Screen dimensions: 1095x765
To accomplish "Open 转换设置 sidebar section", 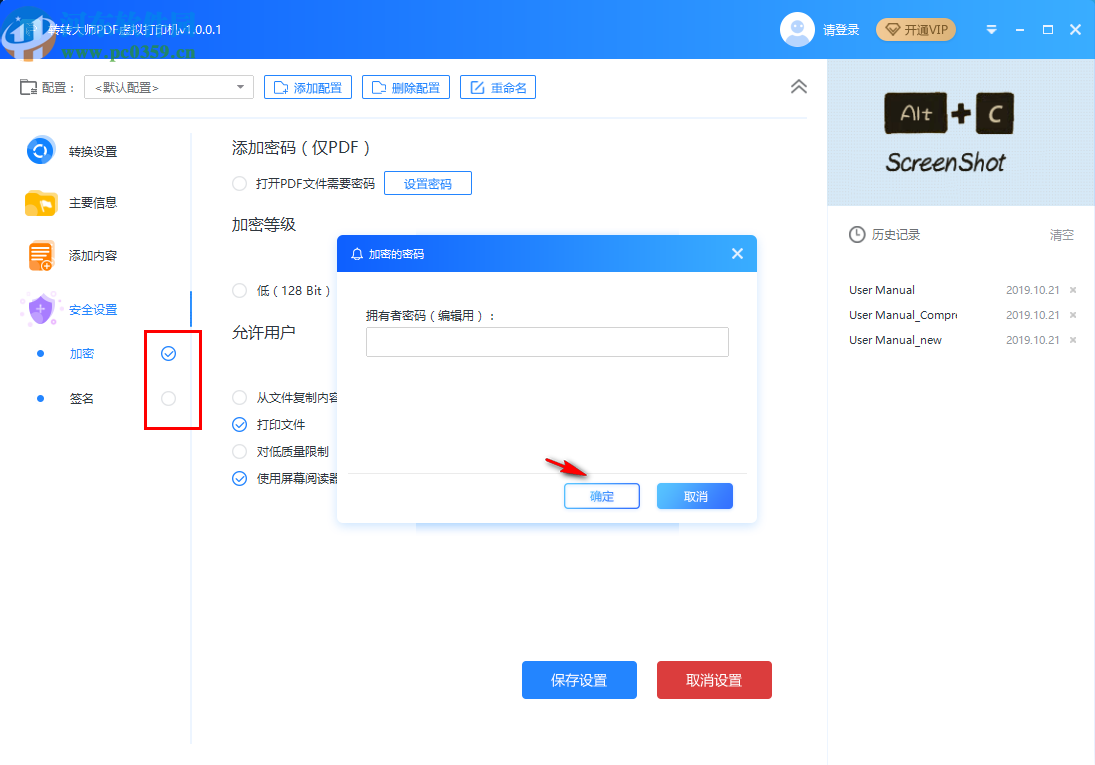I will [x=72, y=151].
